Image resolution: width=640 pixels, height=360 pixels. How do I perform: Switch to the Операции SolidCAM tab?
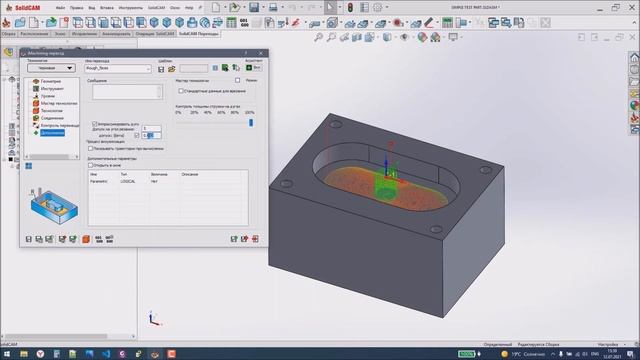[155, 34]
